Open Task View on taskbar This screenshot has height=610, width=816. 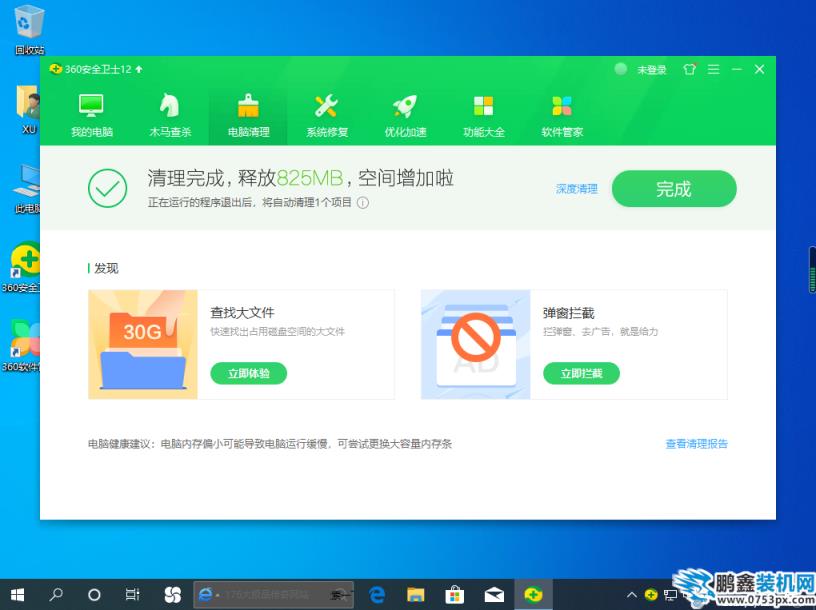[133, 594]
